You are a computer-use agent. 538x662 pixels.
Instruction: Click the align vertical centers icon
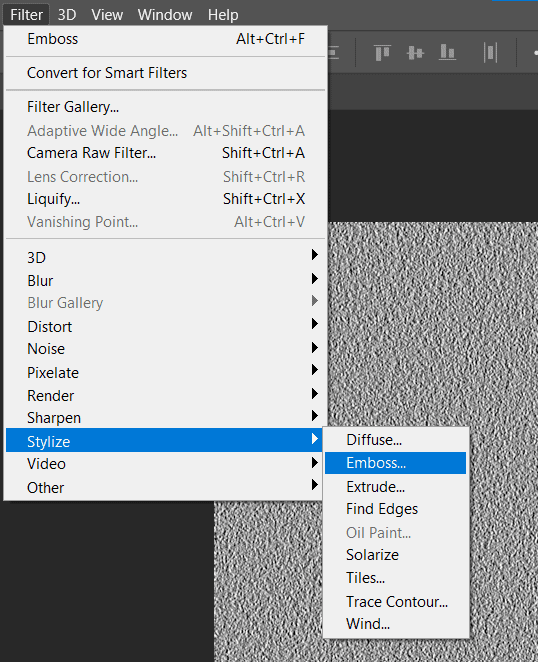tap(415, 53)
